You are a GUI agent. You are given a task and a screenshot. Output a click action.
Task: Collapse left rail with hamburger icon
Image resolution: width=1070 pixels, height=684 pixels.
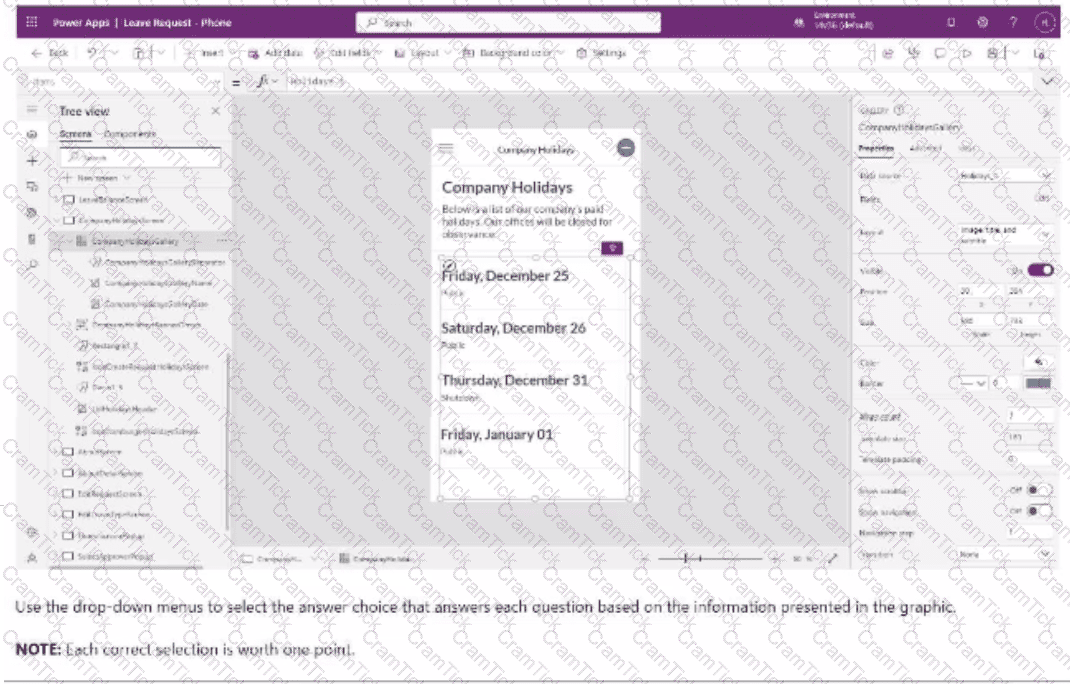(31, 109)
